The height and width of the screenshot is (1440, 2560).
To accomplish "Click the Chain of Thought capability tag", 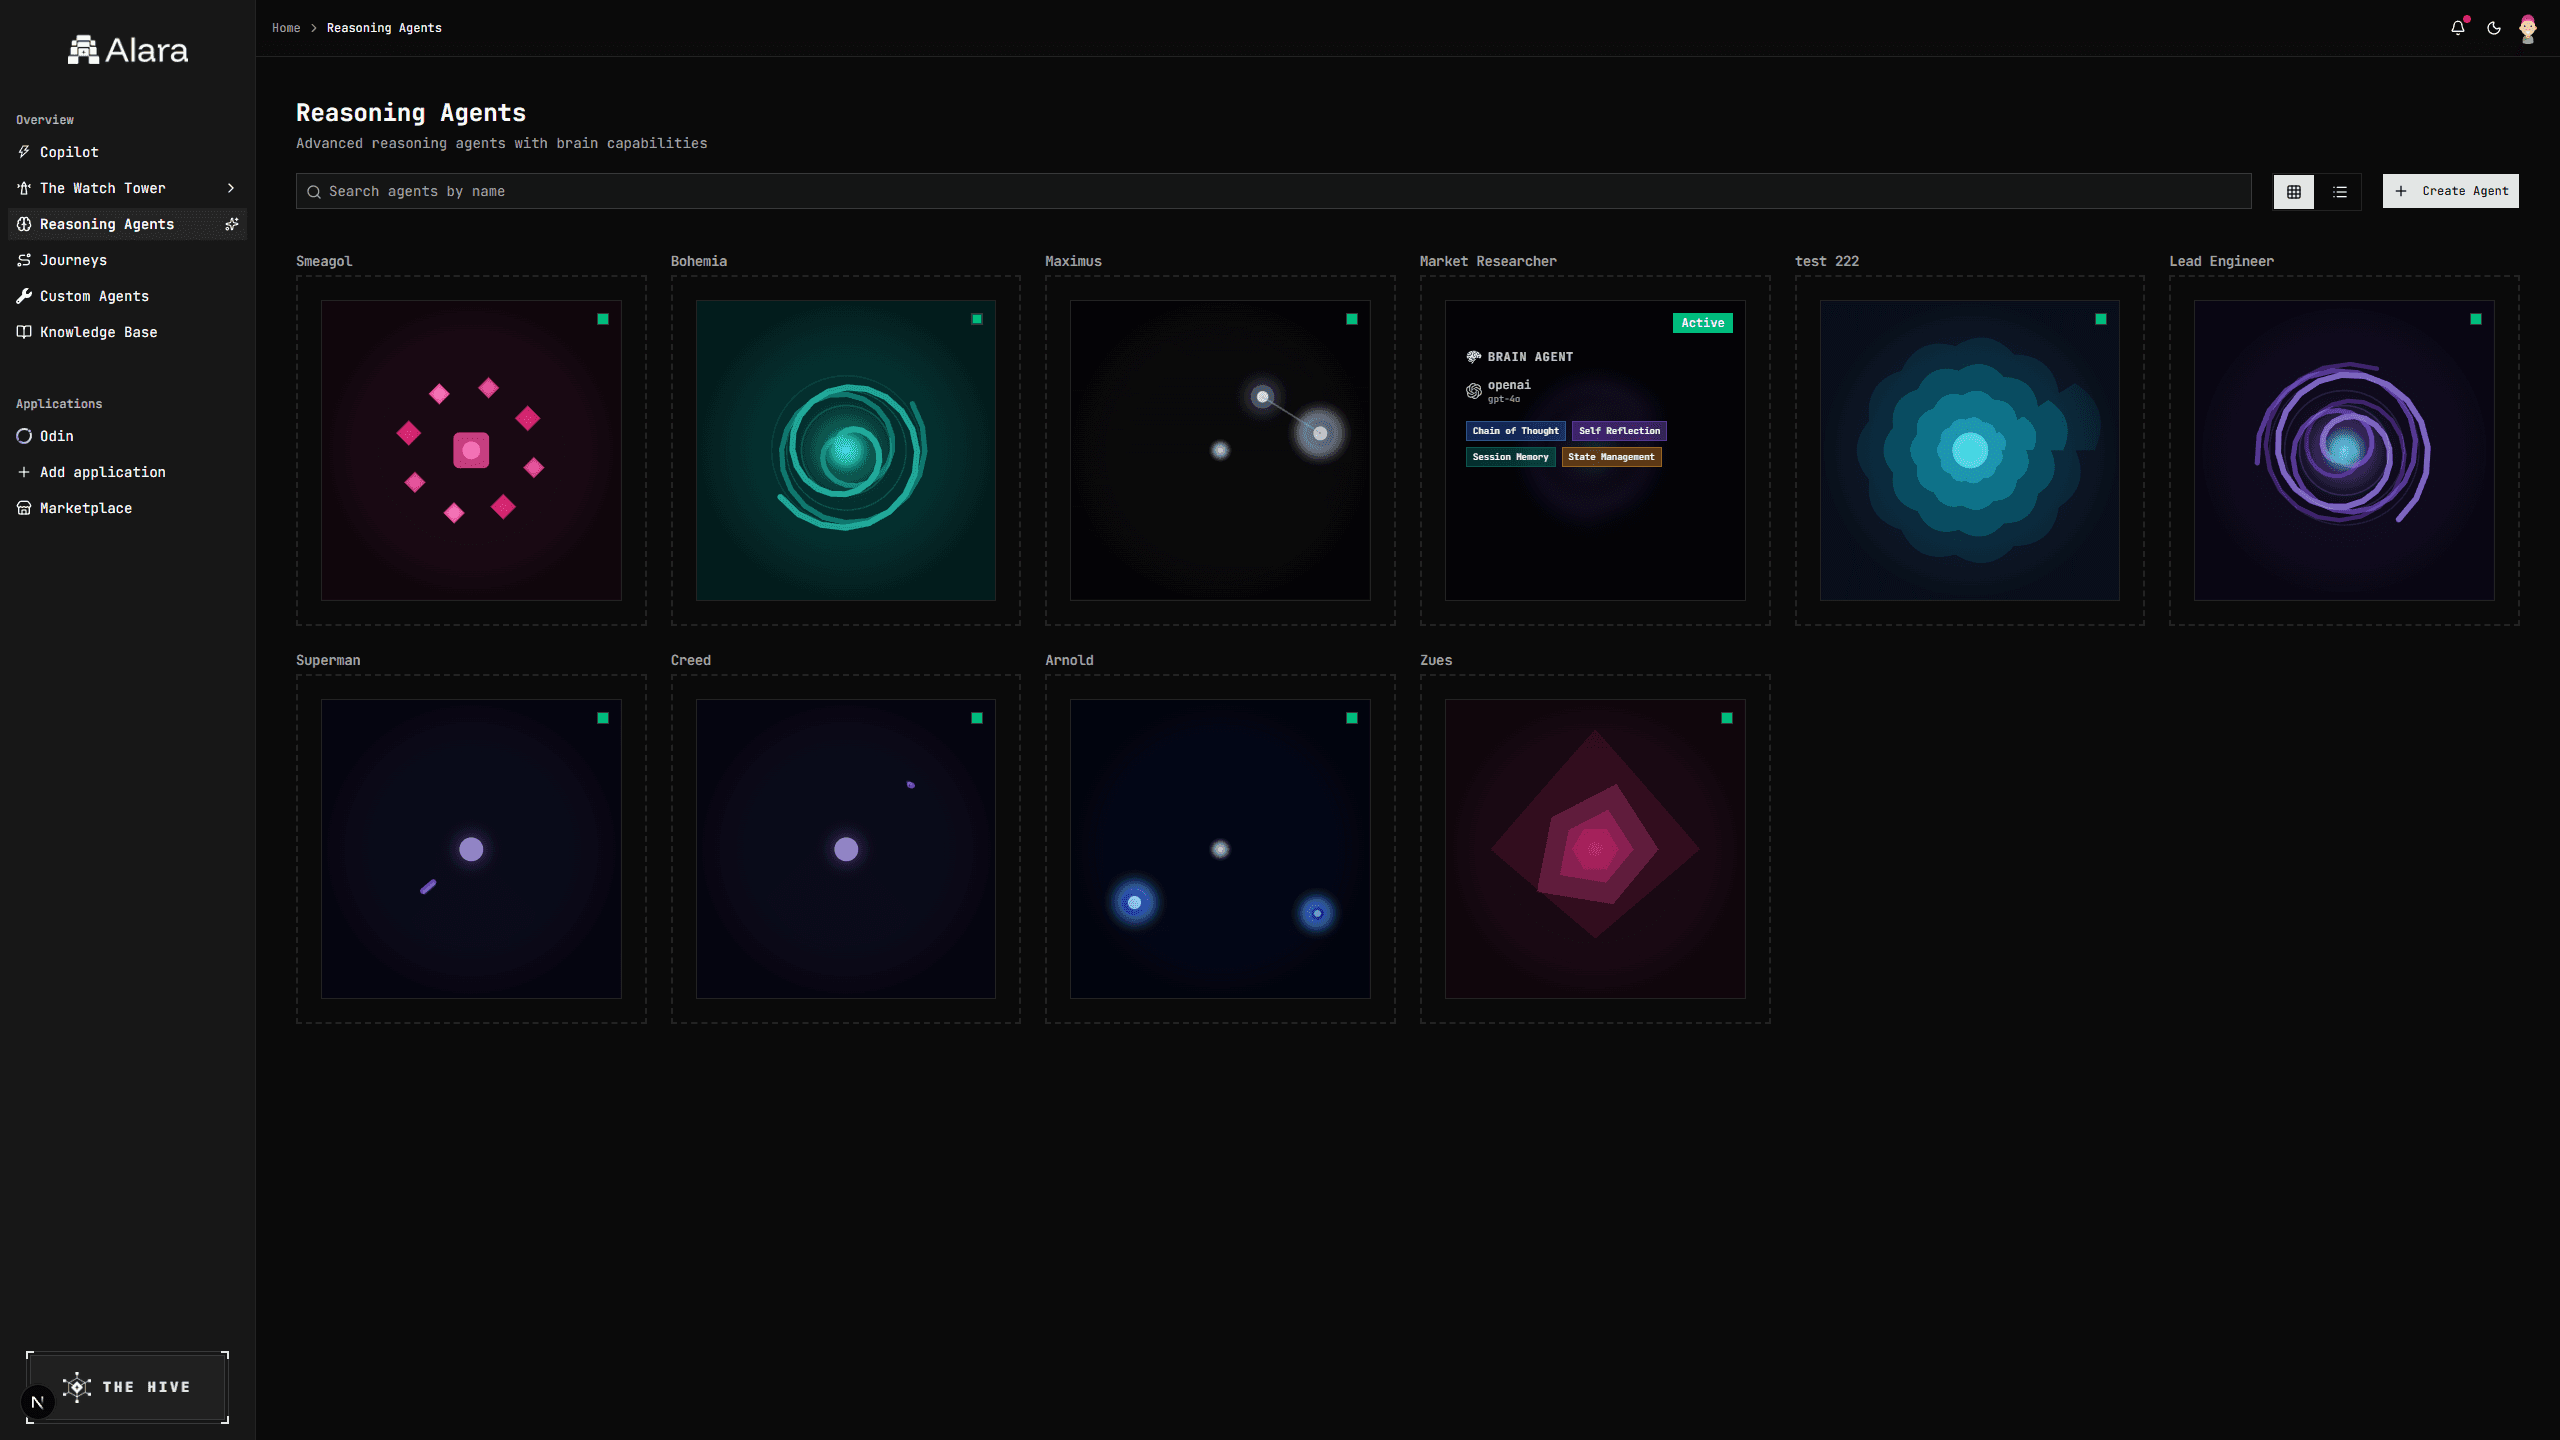I will pyautogui.click(x=1515, y=431).
